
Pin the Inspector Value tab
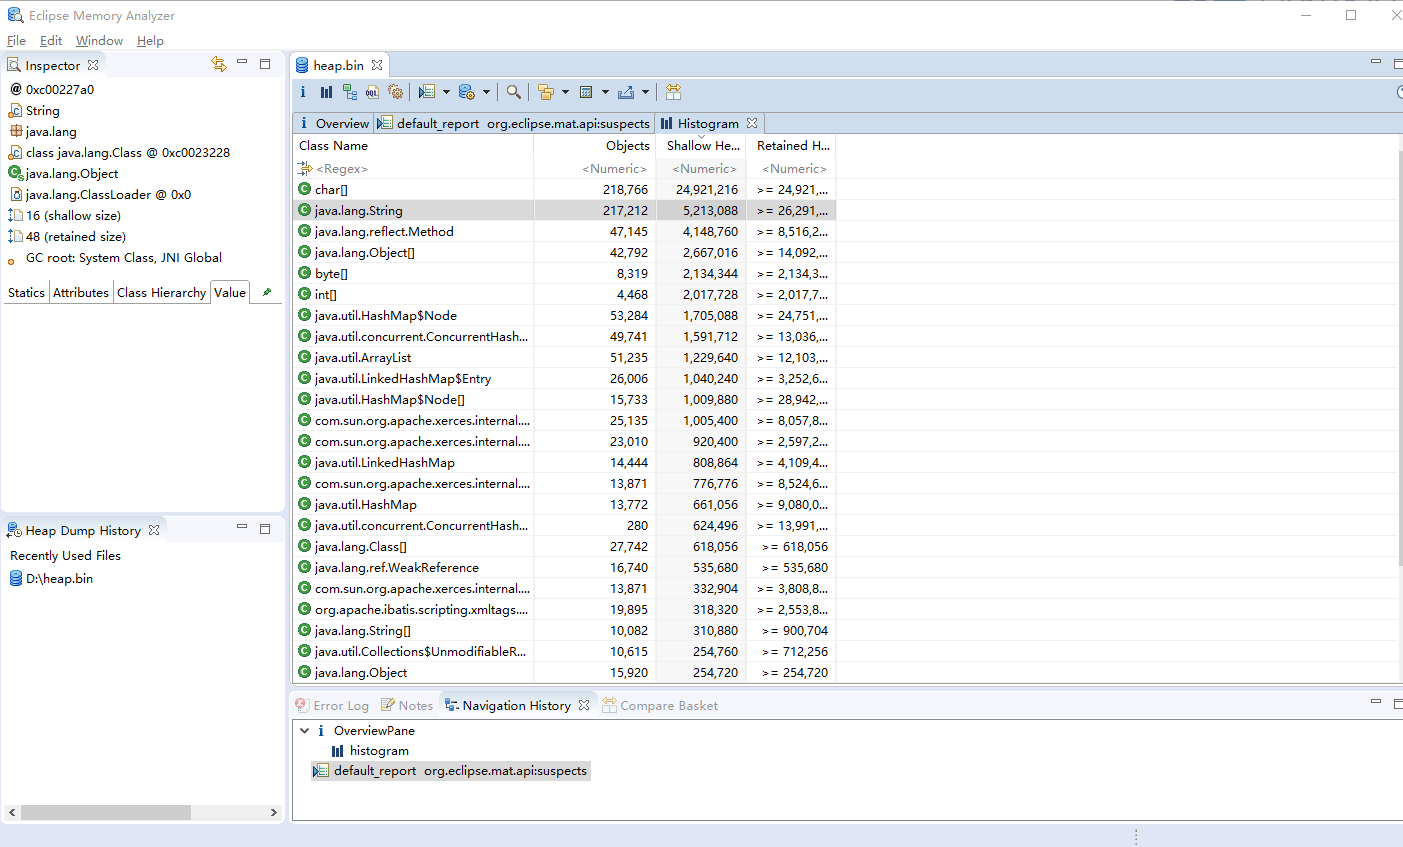(266, 292)
